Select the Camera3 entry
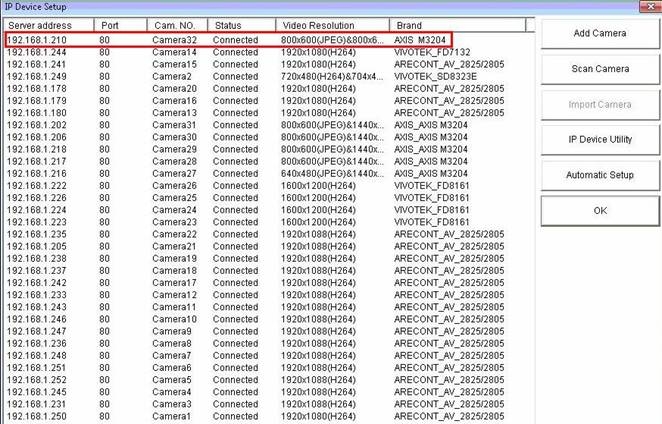662x424 pixels. [172, 405]
